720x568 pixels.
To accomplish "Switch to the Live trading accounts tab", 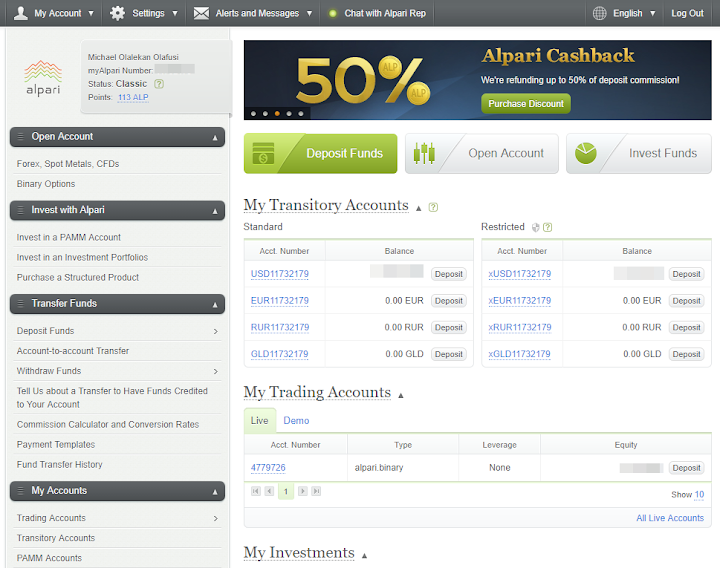I will coord(259,421).
